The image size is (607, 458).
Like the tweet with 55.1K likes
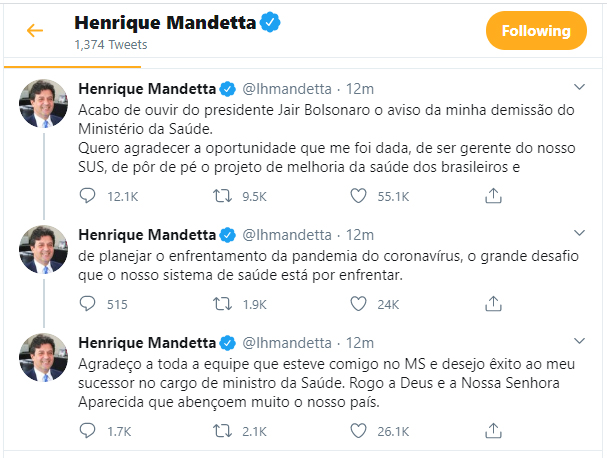(x=356, y=196)
